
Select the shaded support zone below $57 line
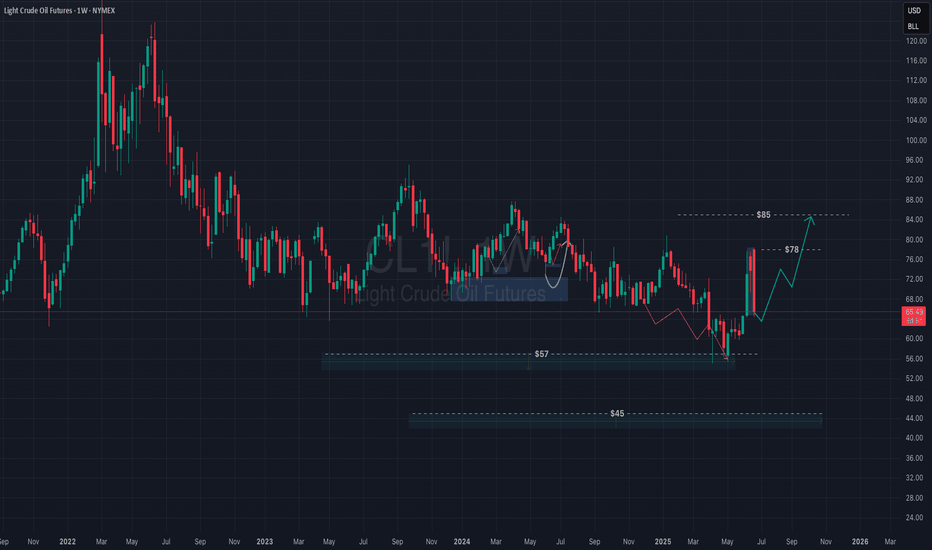528,362
